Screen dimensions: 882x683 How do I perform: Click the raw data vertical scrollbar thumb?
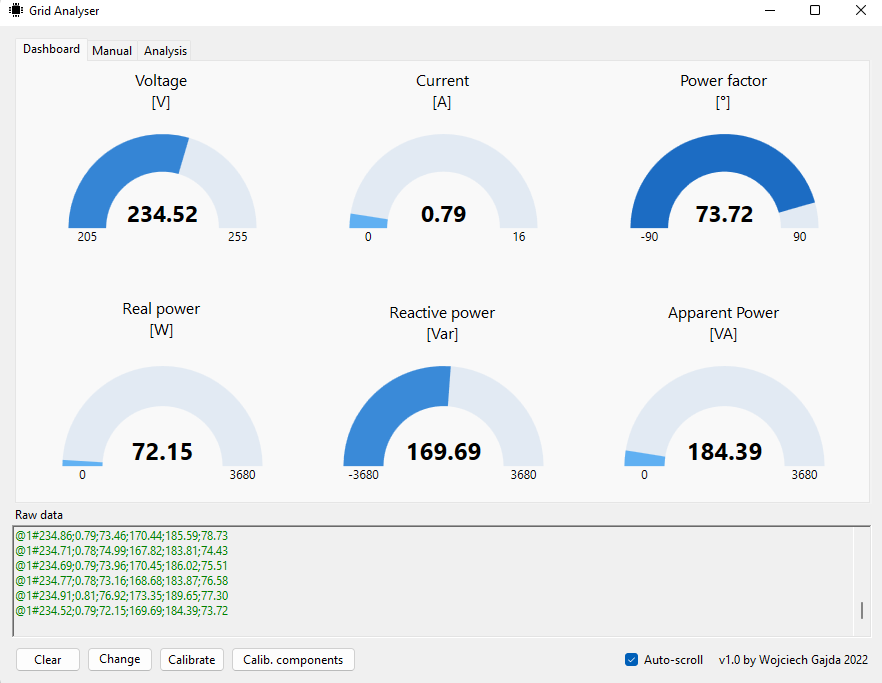click(x=862, y=610)
